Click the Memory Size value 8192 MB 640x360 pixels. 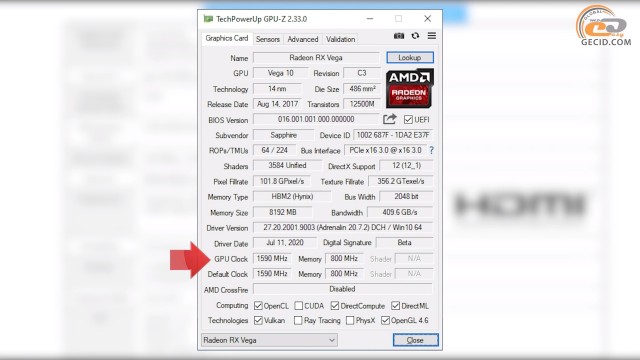(282, 212)
